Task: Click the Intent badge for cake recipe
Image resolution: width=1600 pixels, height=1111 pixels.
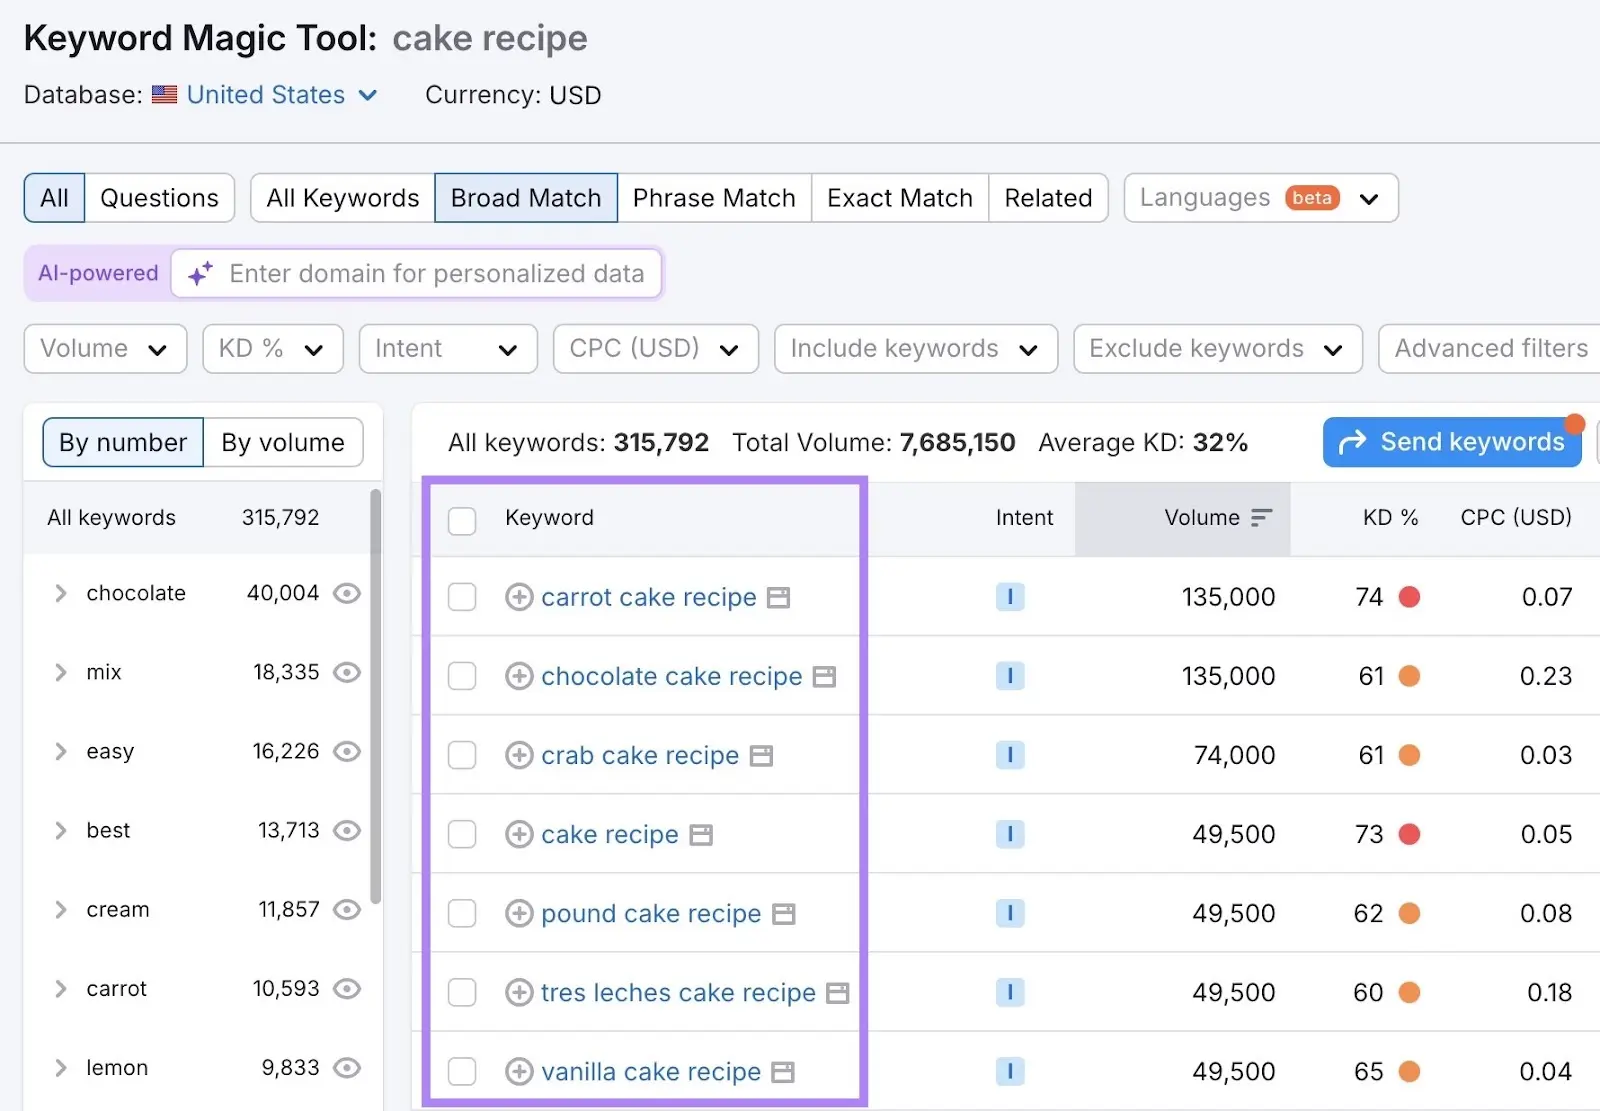Action: click(1010, 834)
